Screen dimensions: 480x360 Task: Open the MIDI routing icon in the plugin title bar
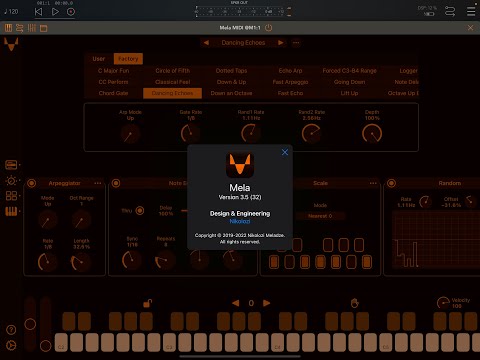tap(20, 28)
